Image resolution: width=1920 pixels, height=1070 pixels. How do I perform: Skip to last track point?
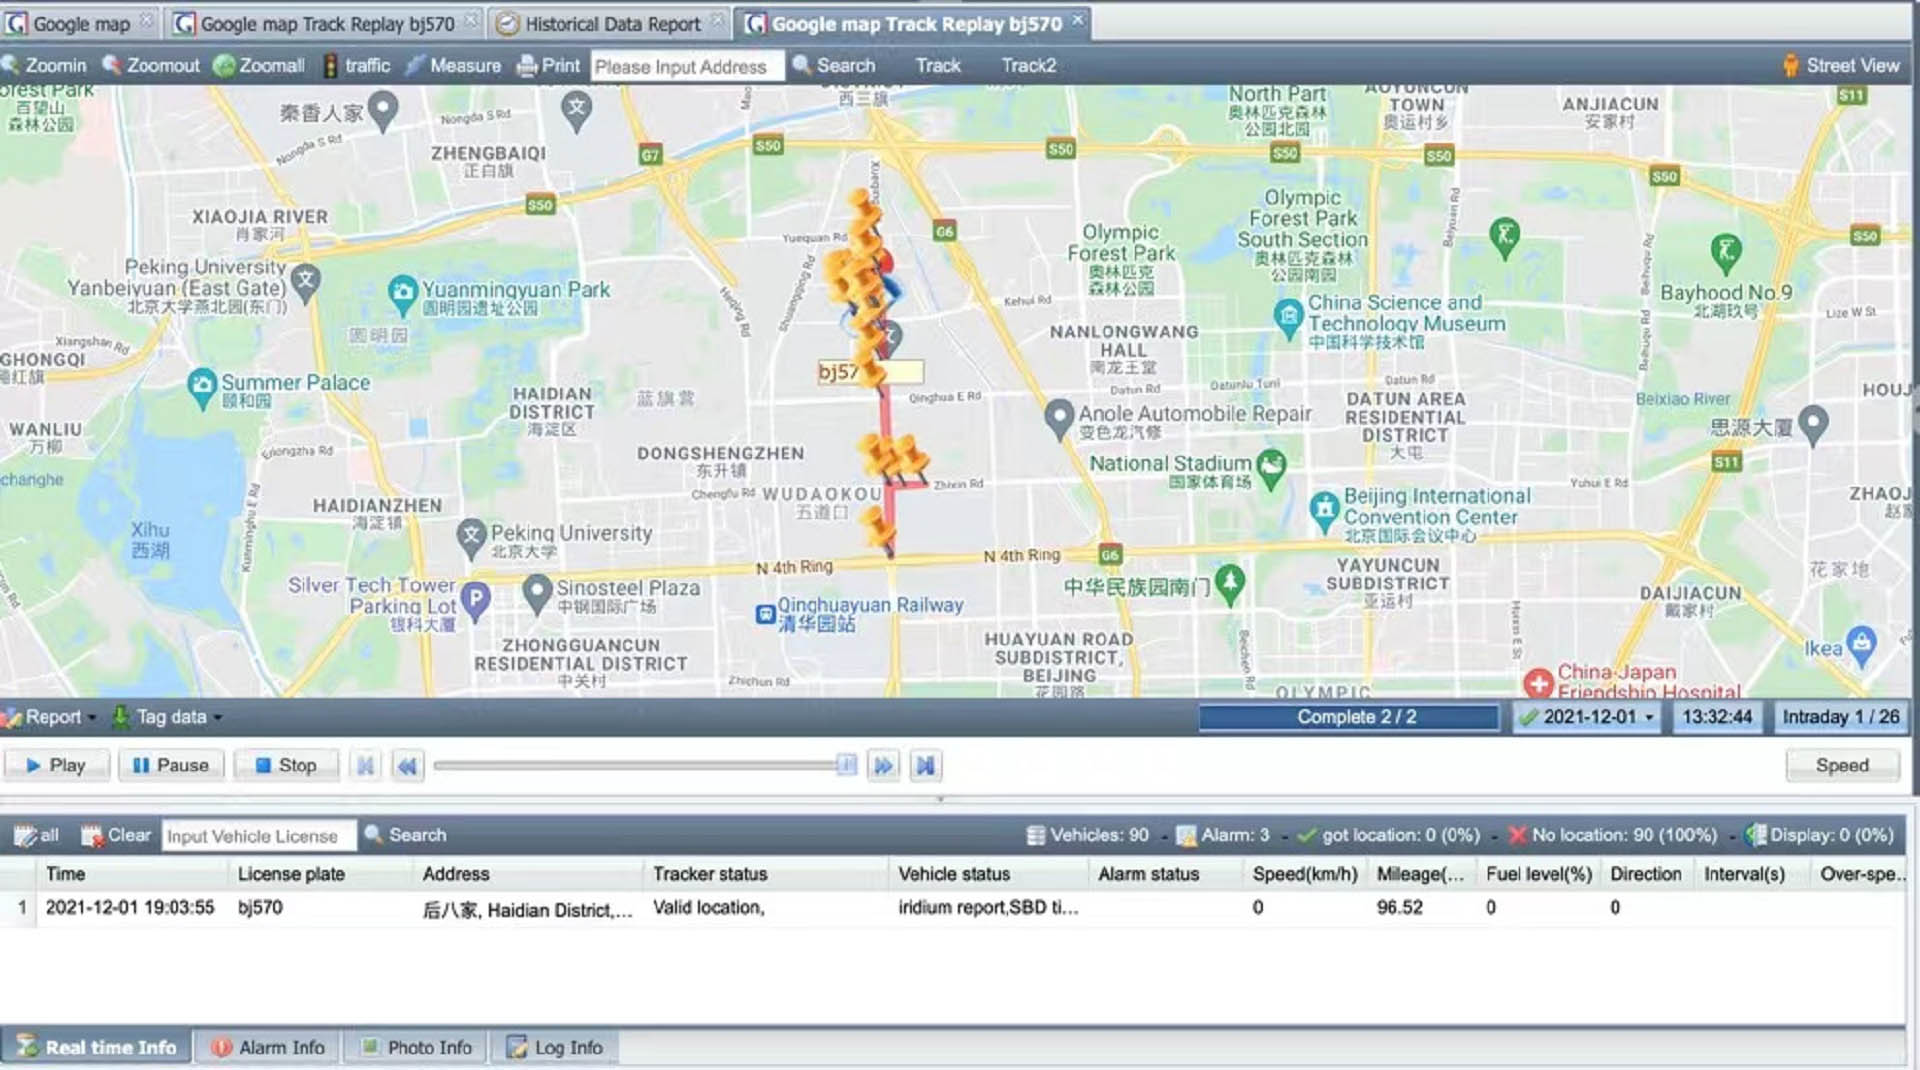925,766
